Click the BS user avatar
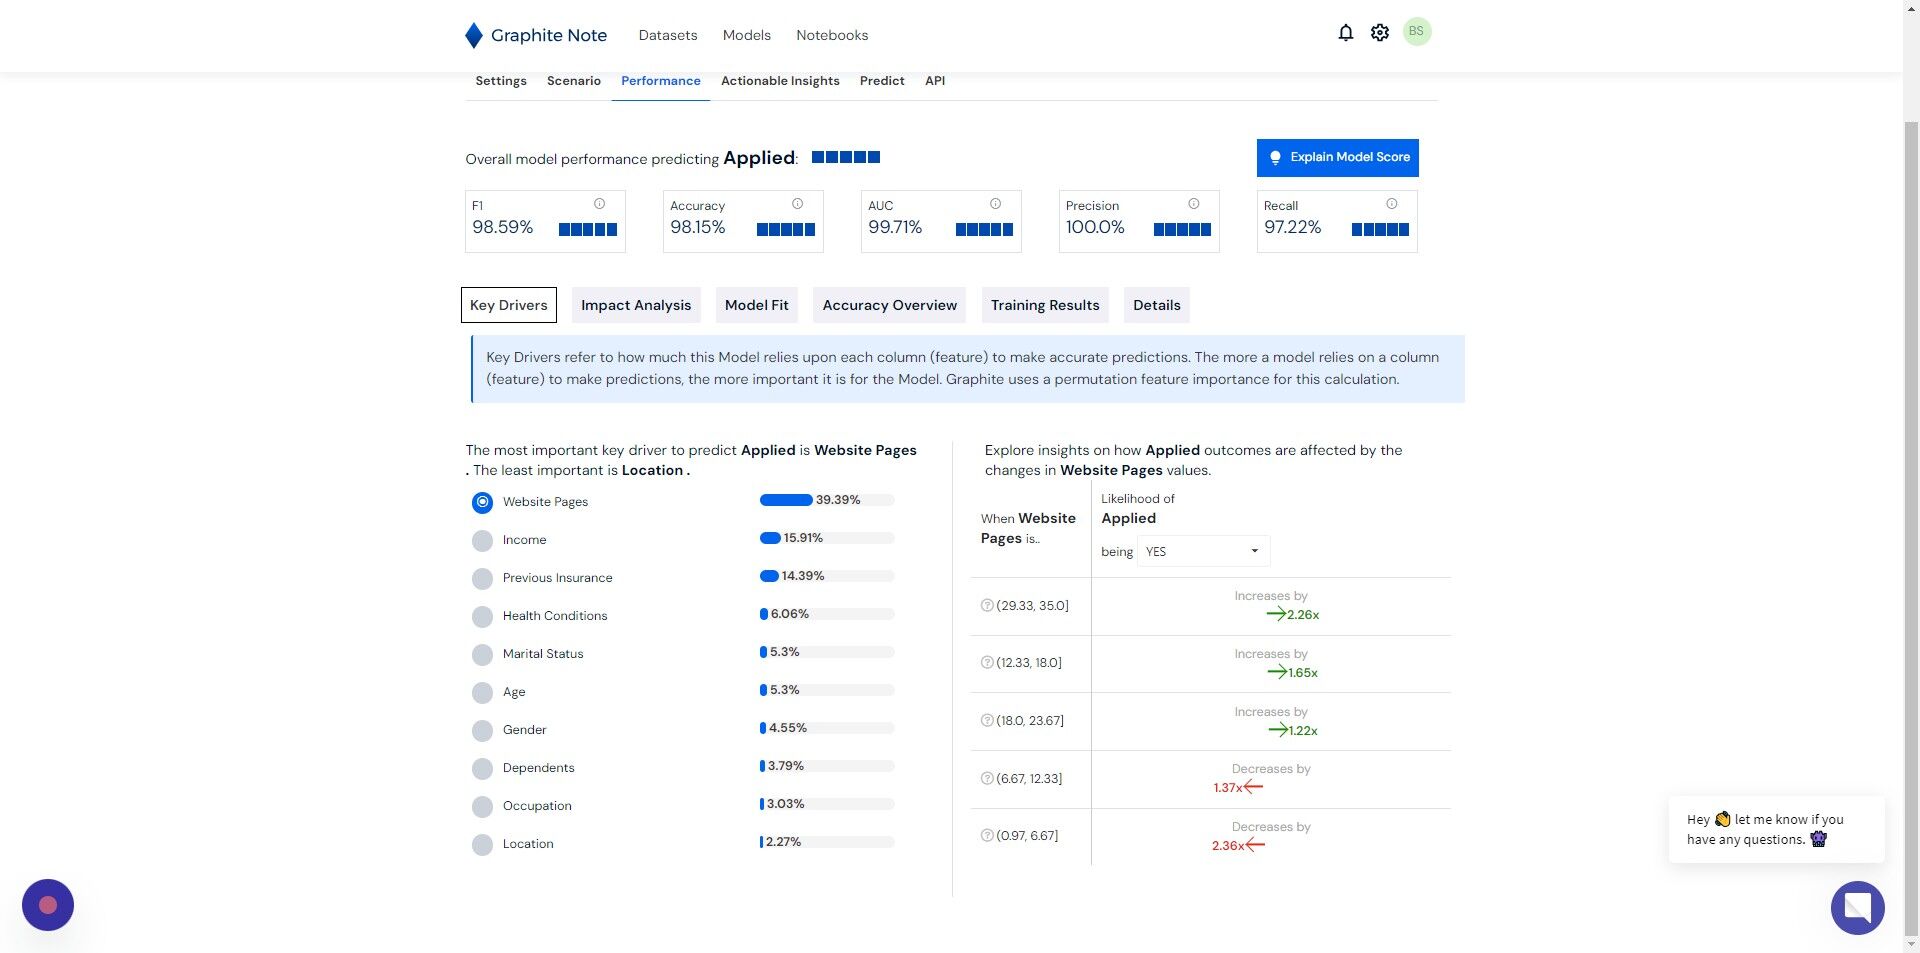Screen dimensions: 1920x953 [x=1416, y=32]
